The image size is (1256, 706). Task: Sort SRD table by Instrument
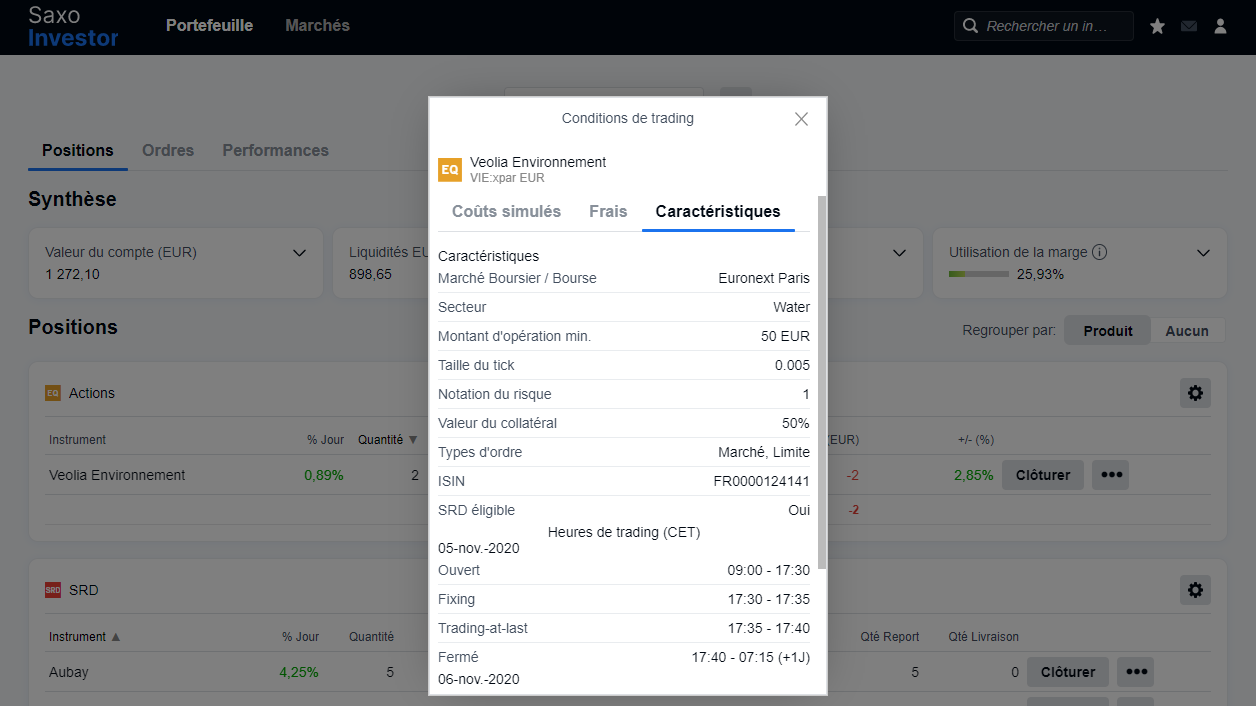tap(84, 636)
